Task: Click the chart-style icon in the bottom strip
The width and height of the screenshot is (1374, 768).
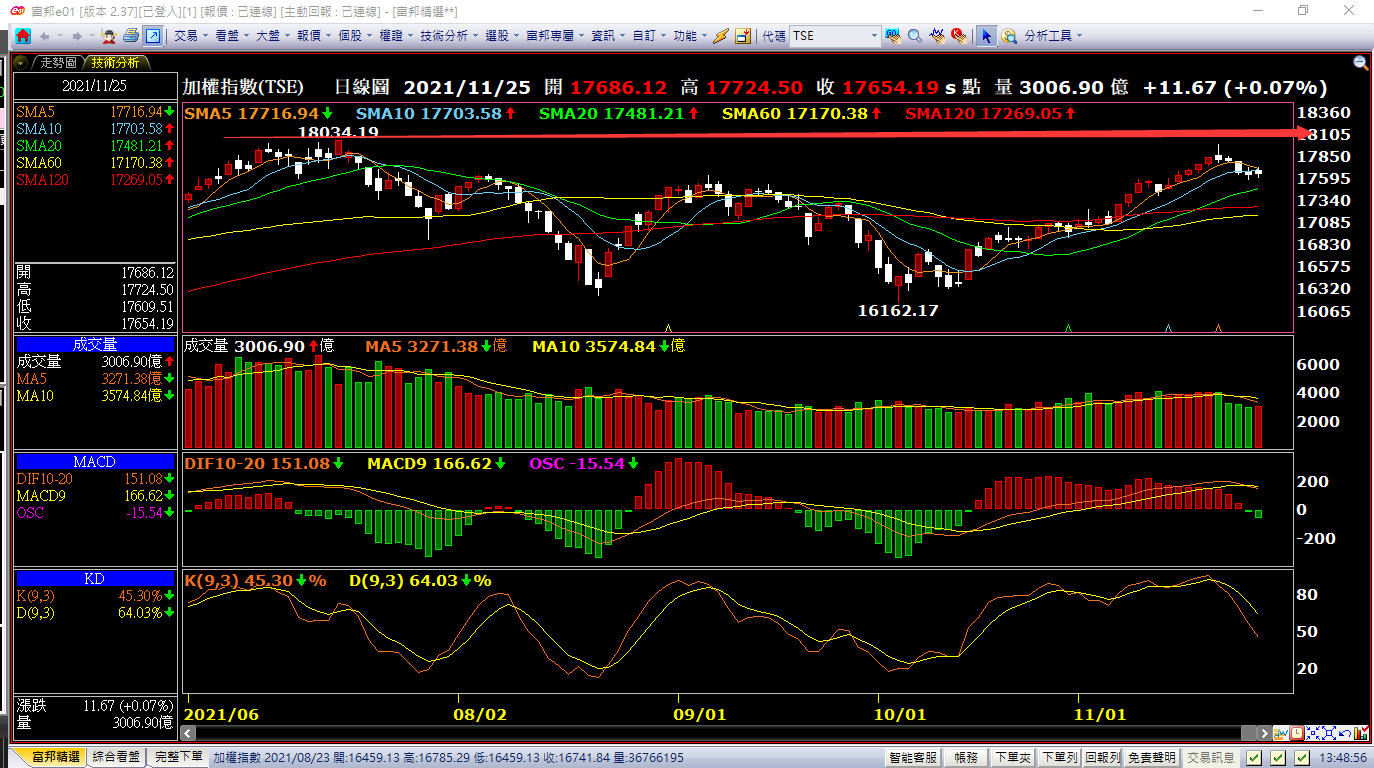Action: [x=1282, y=733]
